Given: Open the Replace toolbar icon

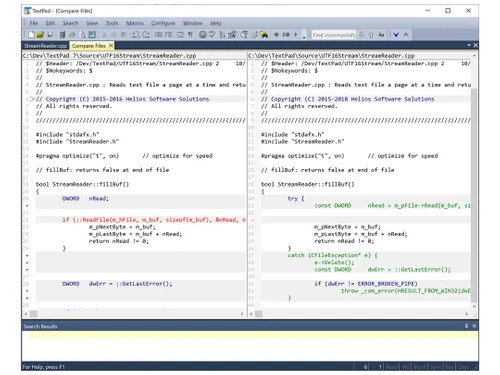Looking at the screenshot, I should click(x=254, y=35).
